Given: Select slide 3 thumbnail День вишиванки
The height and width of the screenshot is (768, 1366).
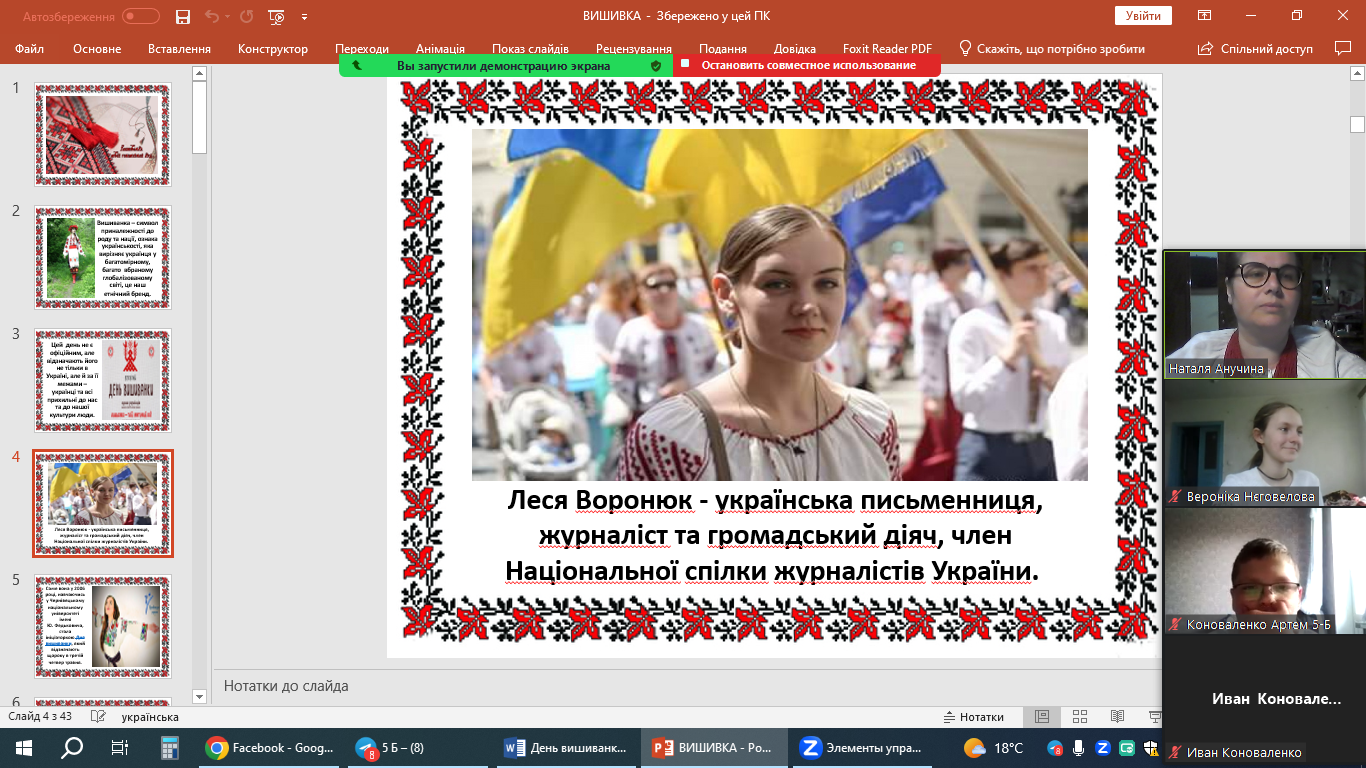Looking at the screenshot, I should (103, 380).
